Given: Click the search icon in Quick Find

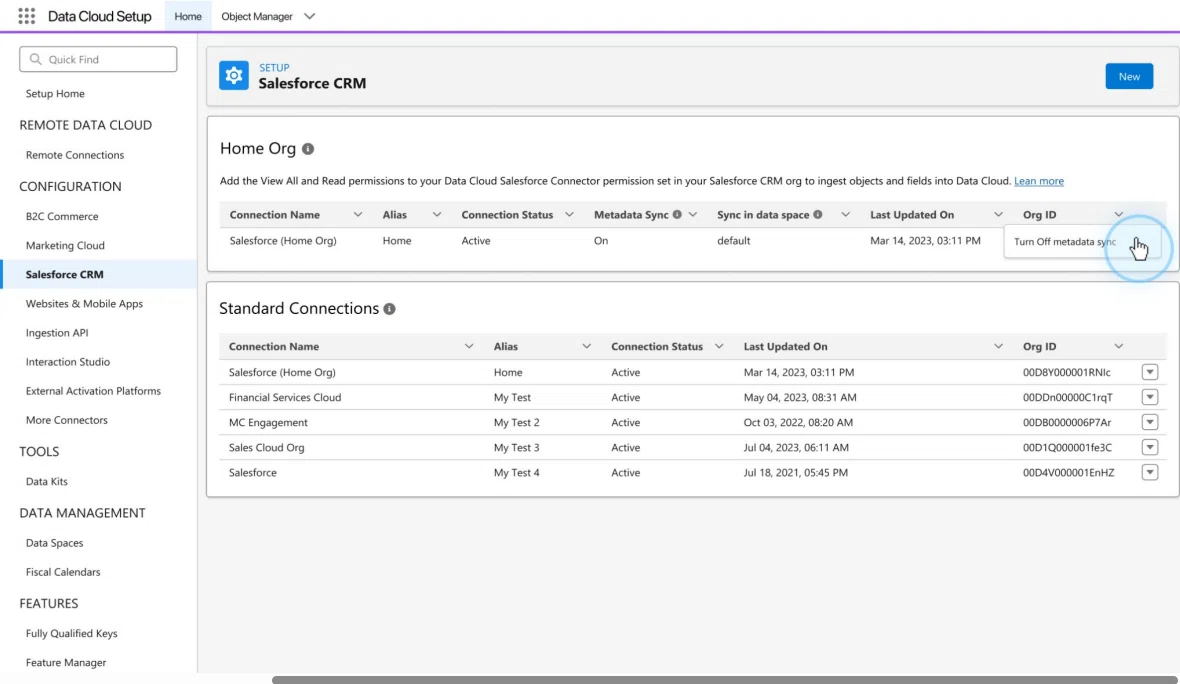Looking at the screenshot, I should (x=35, y=59).
